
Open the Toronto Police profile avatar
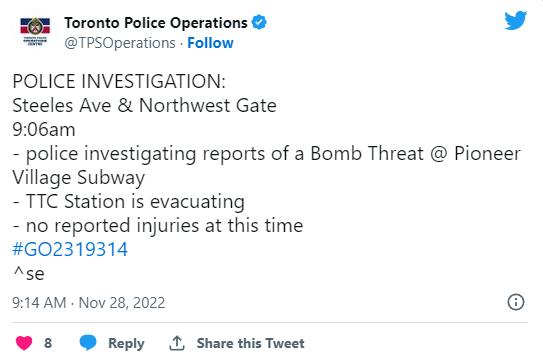35,32
